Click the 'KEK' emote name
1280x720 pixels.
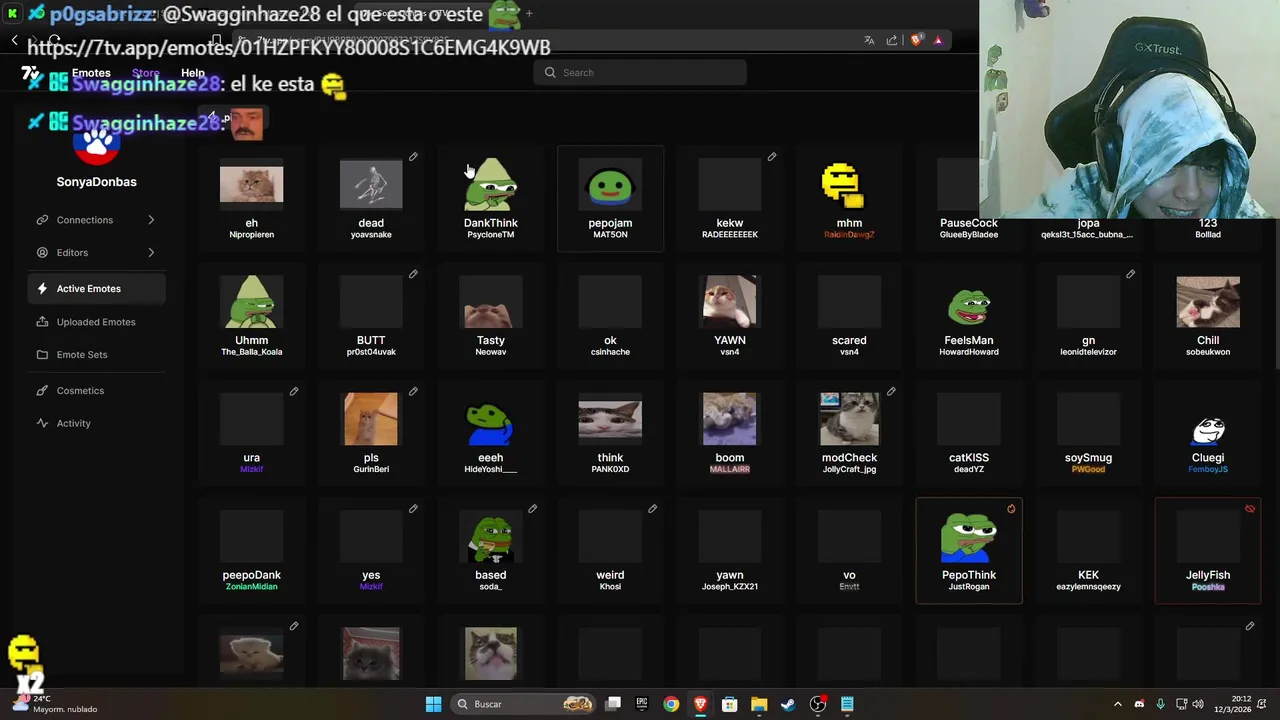pyautogui.click(x=1089, y=575)
